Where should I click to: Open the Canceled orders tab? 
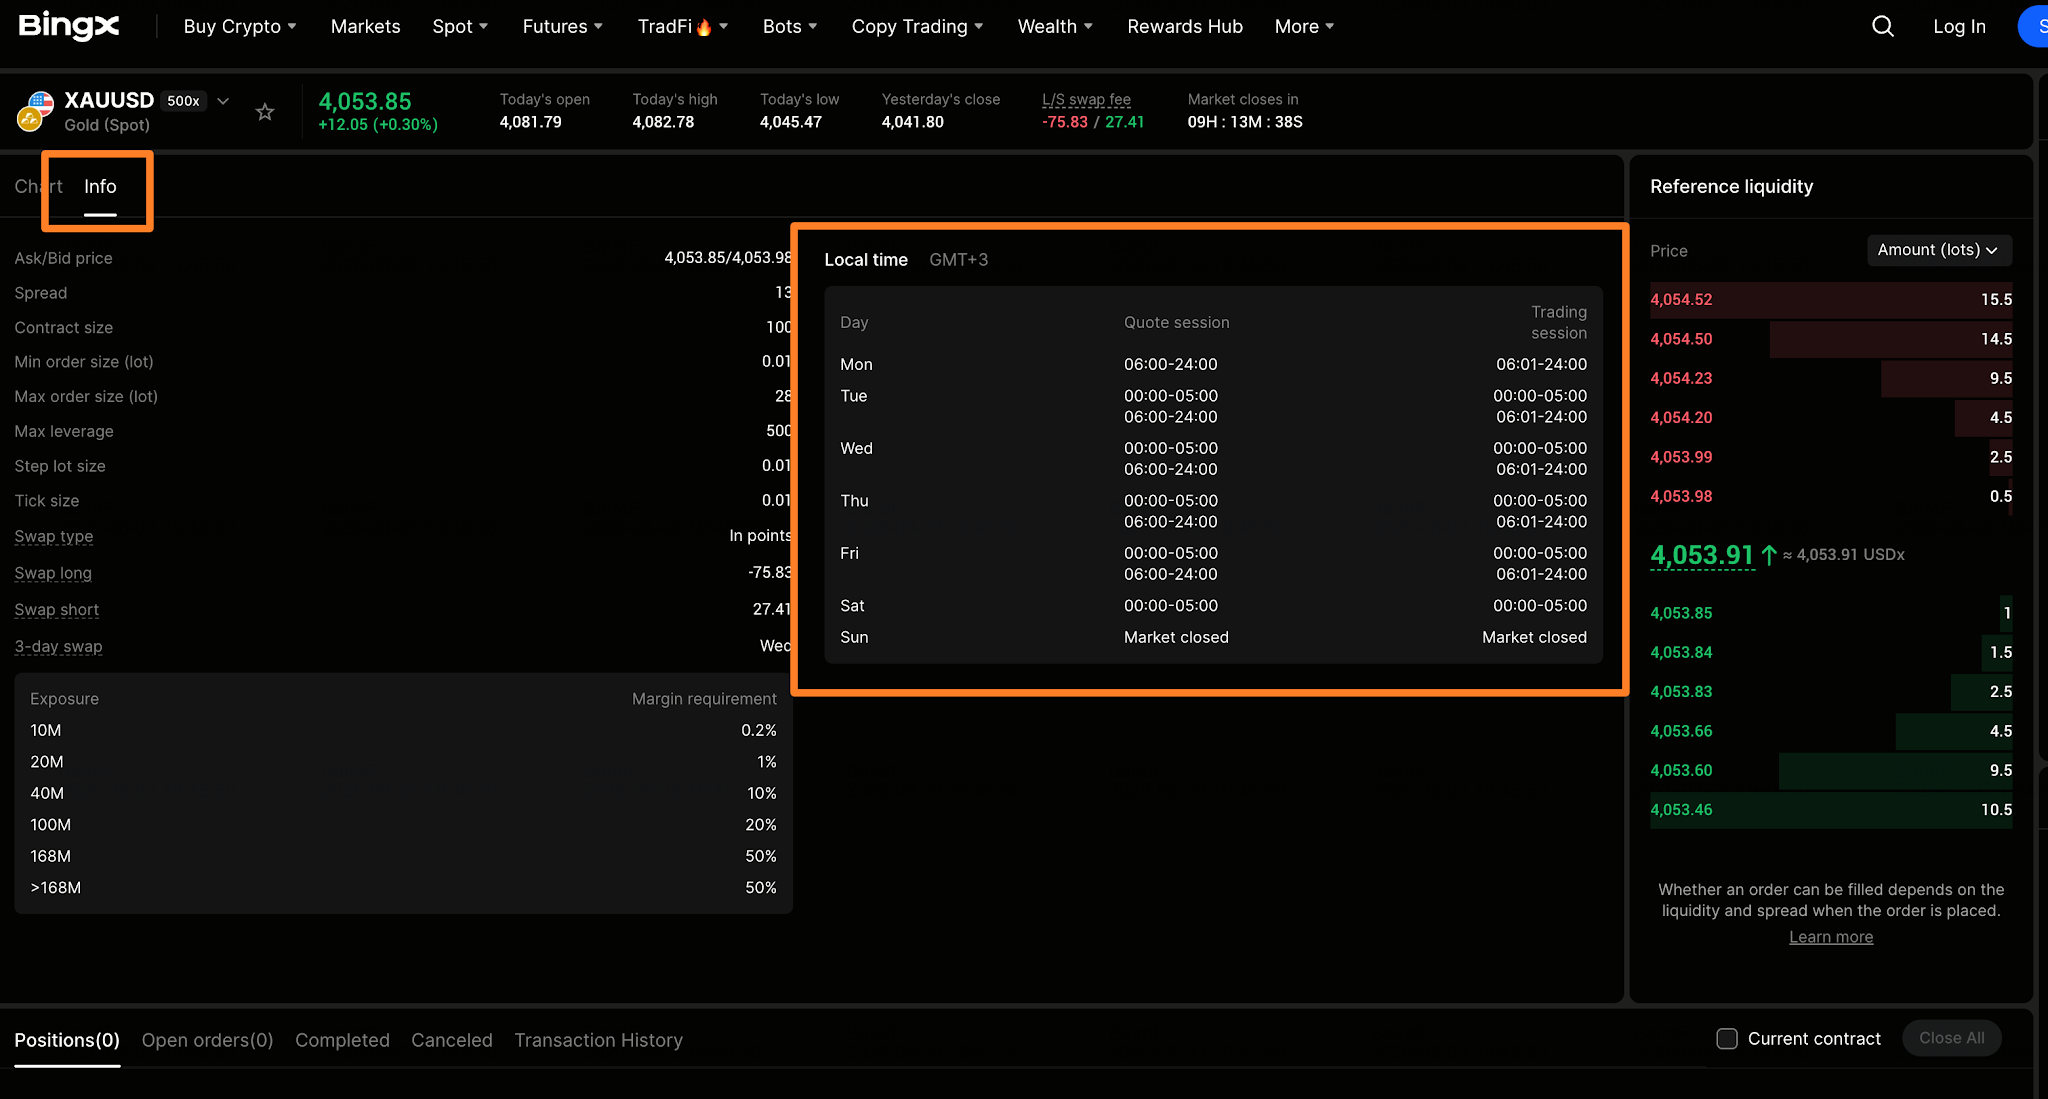pyautogui.click(x=452, y=1040)
